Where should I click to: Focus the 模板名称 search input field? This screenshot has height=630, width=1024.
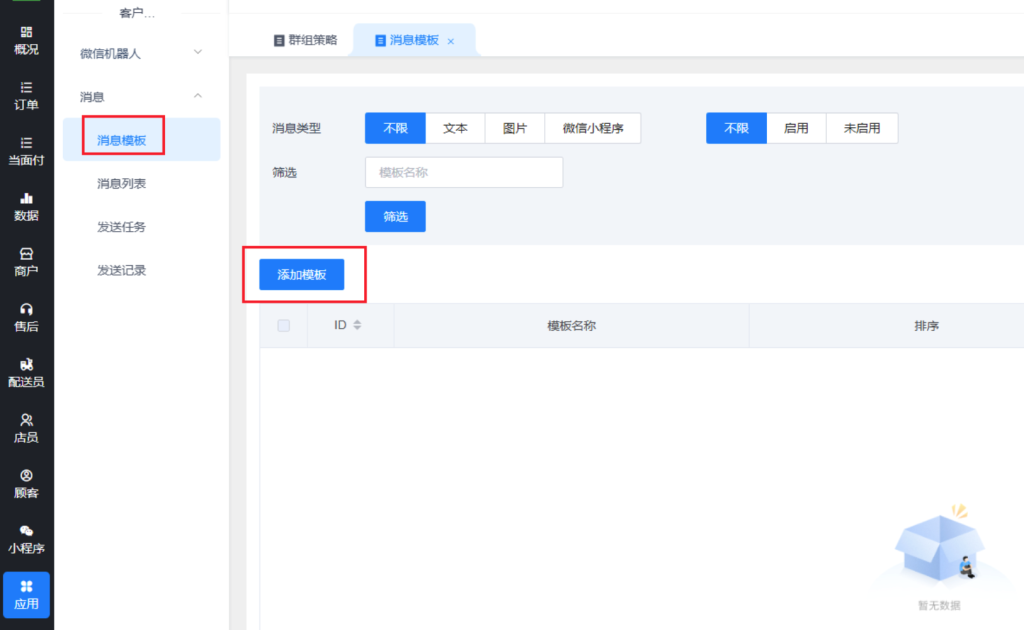pos(463,172)
